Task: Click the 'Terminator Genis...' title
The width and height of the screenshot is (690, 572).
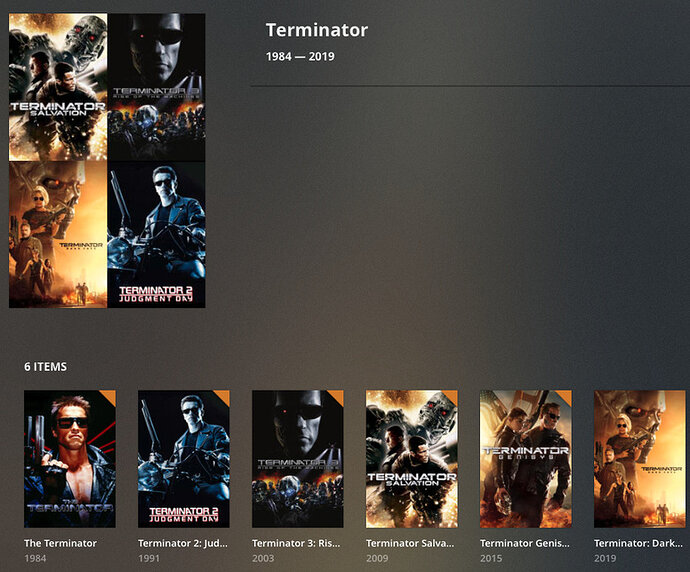Action: point(525,543)
